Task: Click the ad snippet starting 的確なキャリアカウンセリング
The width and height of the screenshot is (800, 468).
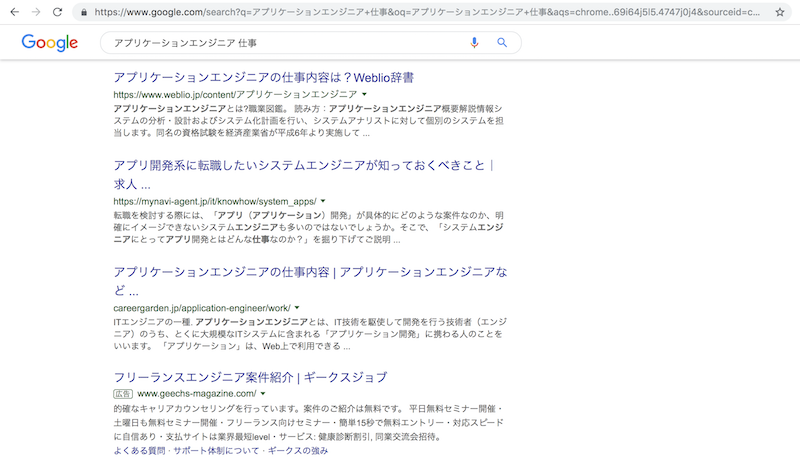Action: (x=309, y=423)
